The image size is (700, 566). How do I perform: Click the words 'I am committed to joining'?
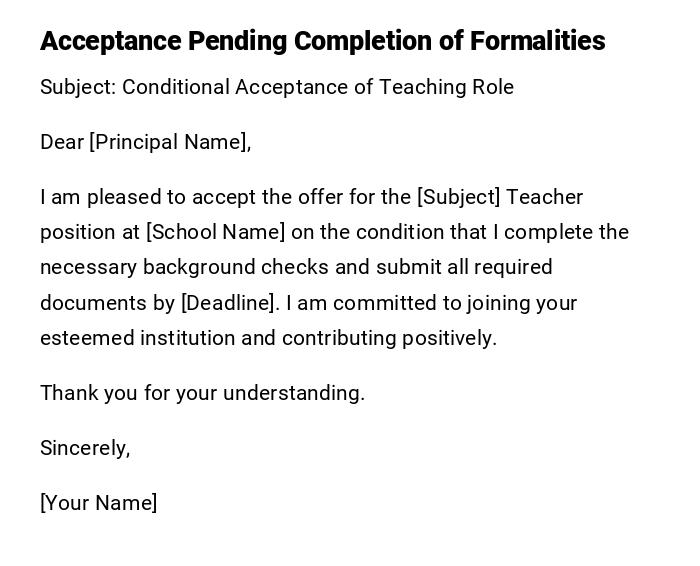click(397, 303)
